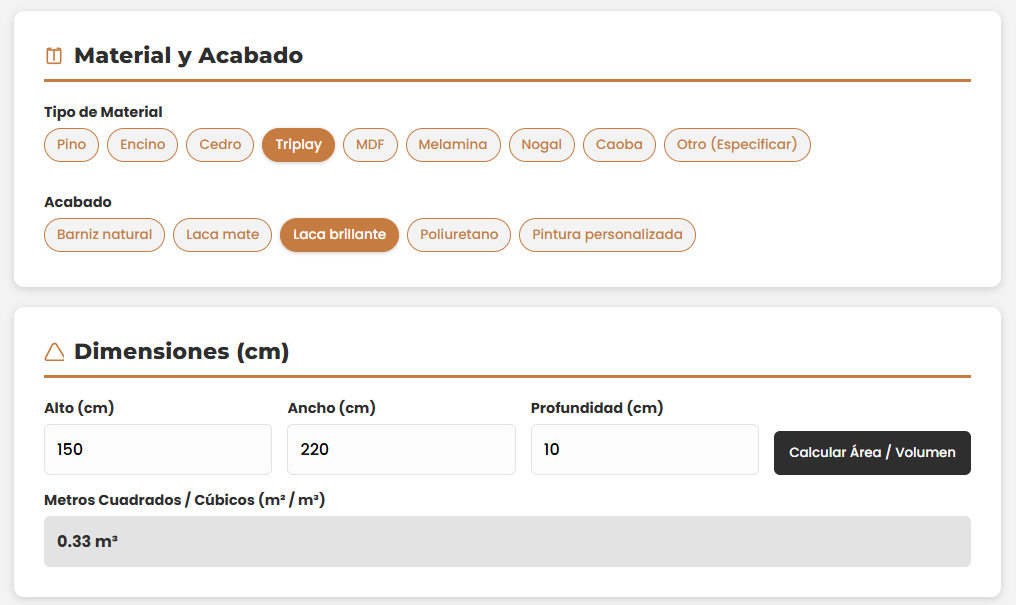1016x605 pixels.
Task: Pick Poliuretano as finish
Action: (459, 235)
